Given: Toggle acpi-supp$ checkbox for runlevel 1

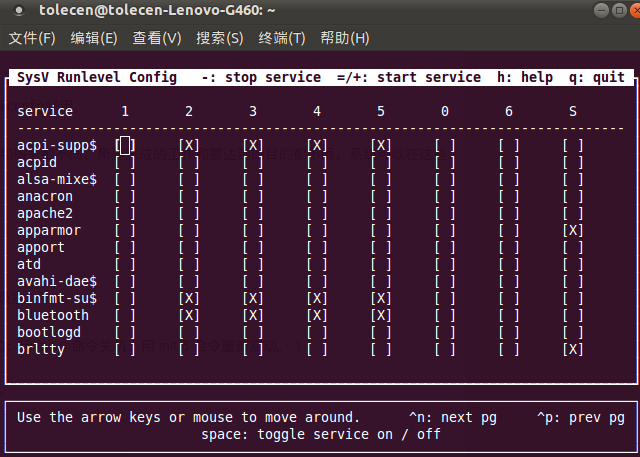Looking at the screenshot, I should click(125, 146).
